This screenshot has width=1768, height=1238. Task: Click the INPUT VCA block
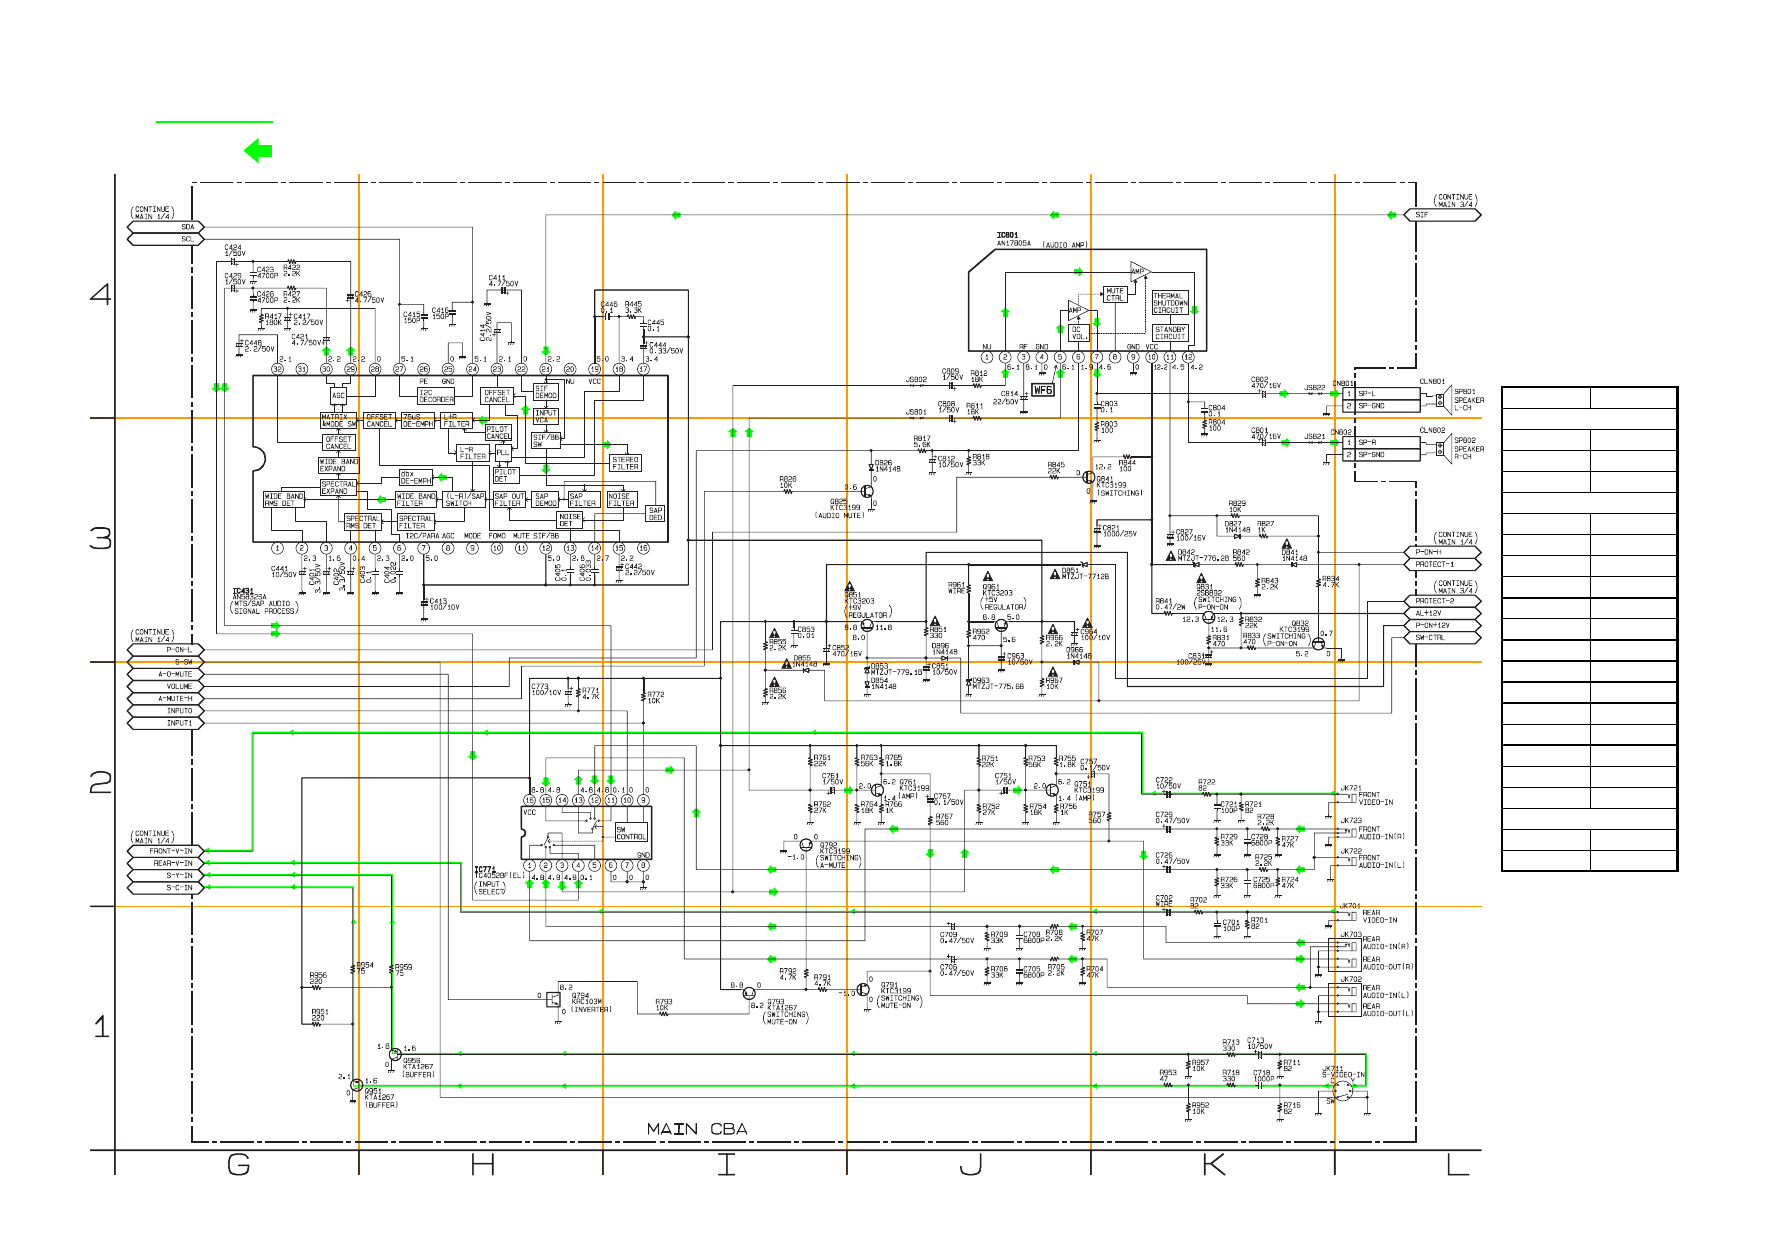pyautogui.click(x=546, y=416)
